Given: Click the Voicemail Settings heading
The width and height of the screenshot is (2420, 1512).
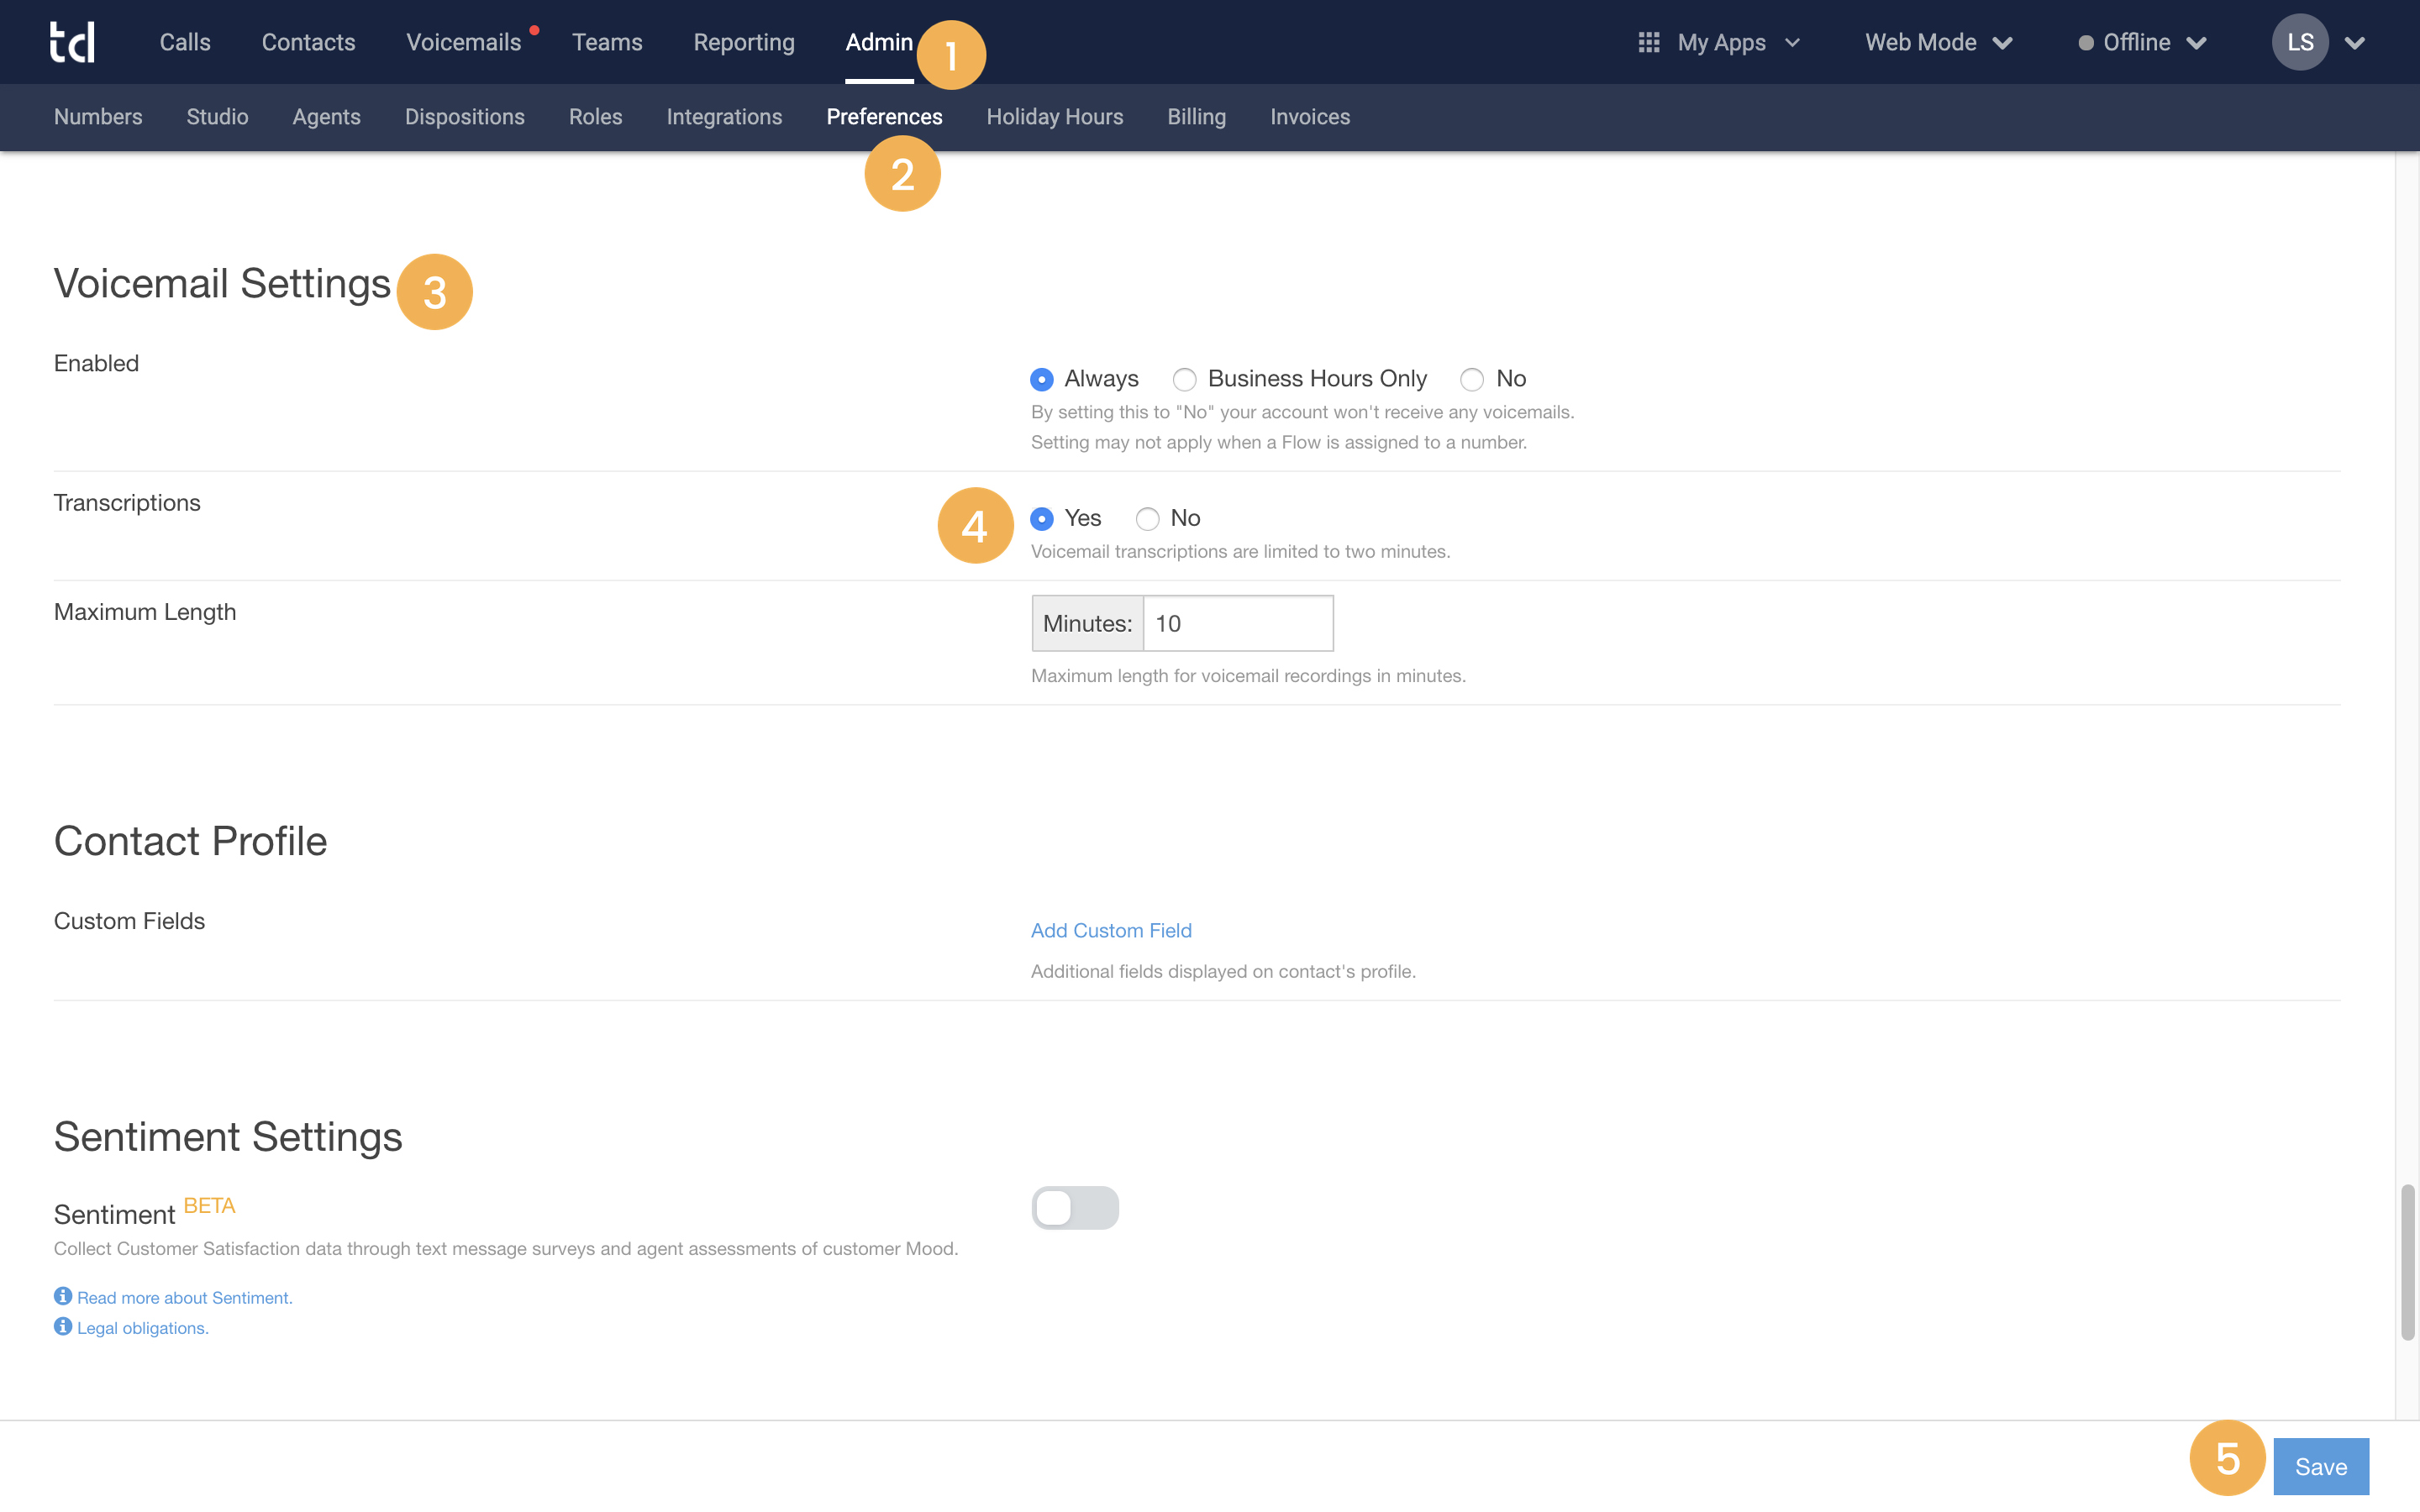Looking at the screenshot, I should (222, 284).
